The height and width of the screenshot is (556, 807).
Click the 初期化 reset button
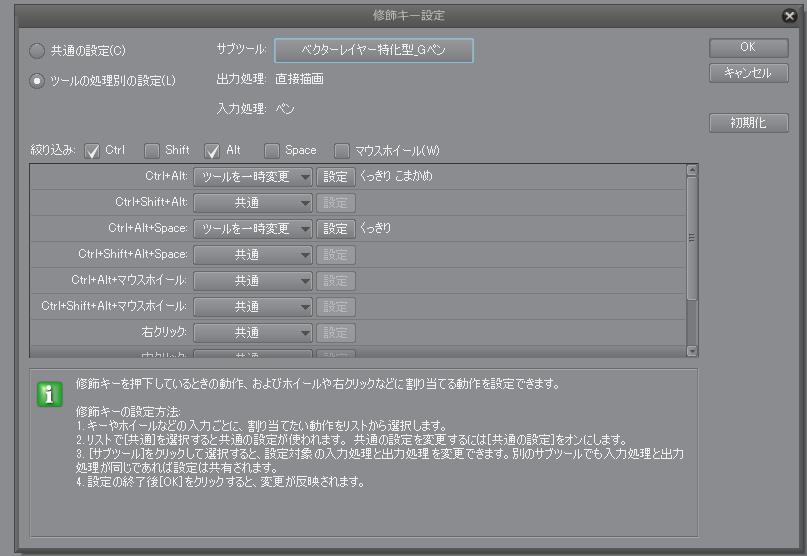coord(748,123)
